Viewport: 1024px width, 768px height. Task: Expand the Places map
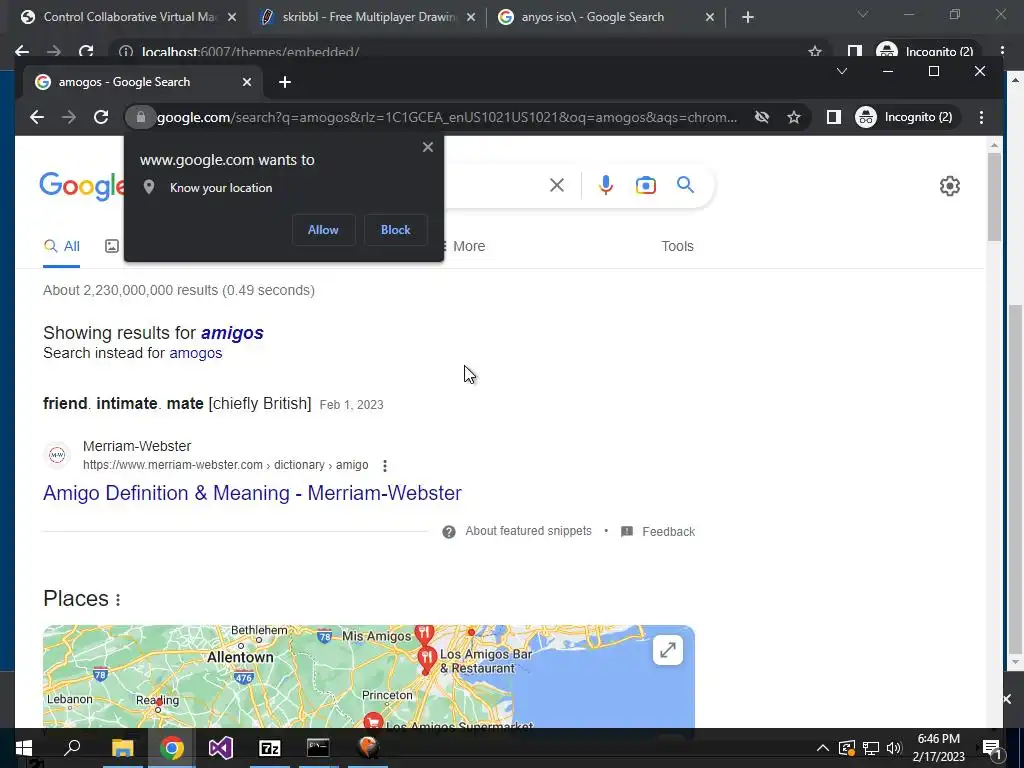pos(667,650)
